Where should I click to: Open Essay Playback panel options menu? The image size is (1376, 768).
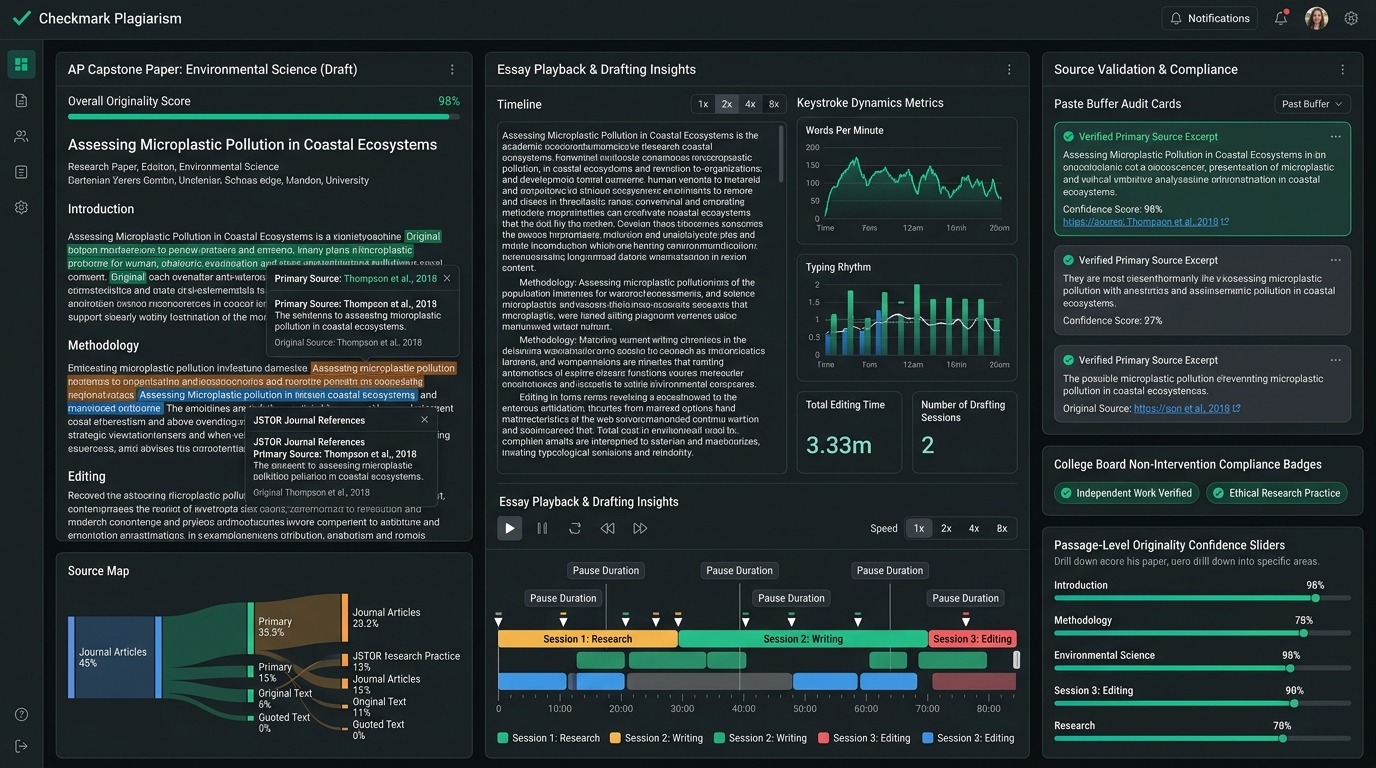[x=1009, y=70]
